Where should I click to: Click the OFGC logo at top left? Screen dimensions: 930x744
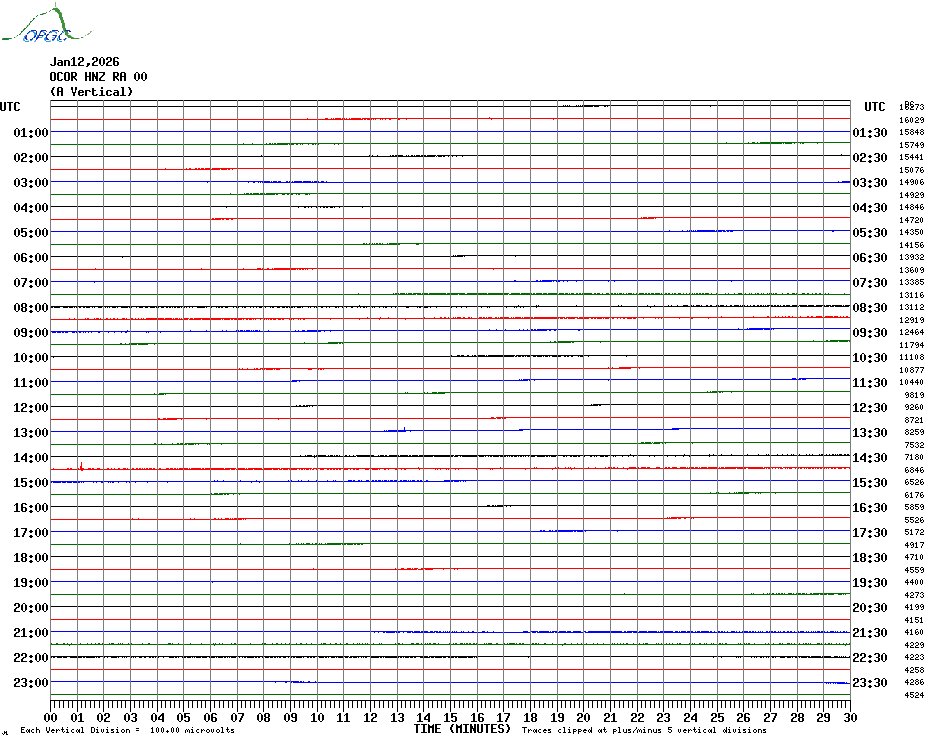click(x=46, y=24)
